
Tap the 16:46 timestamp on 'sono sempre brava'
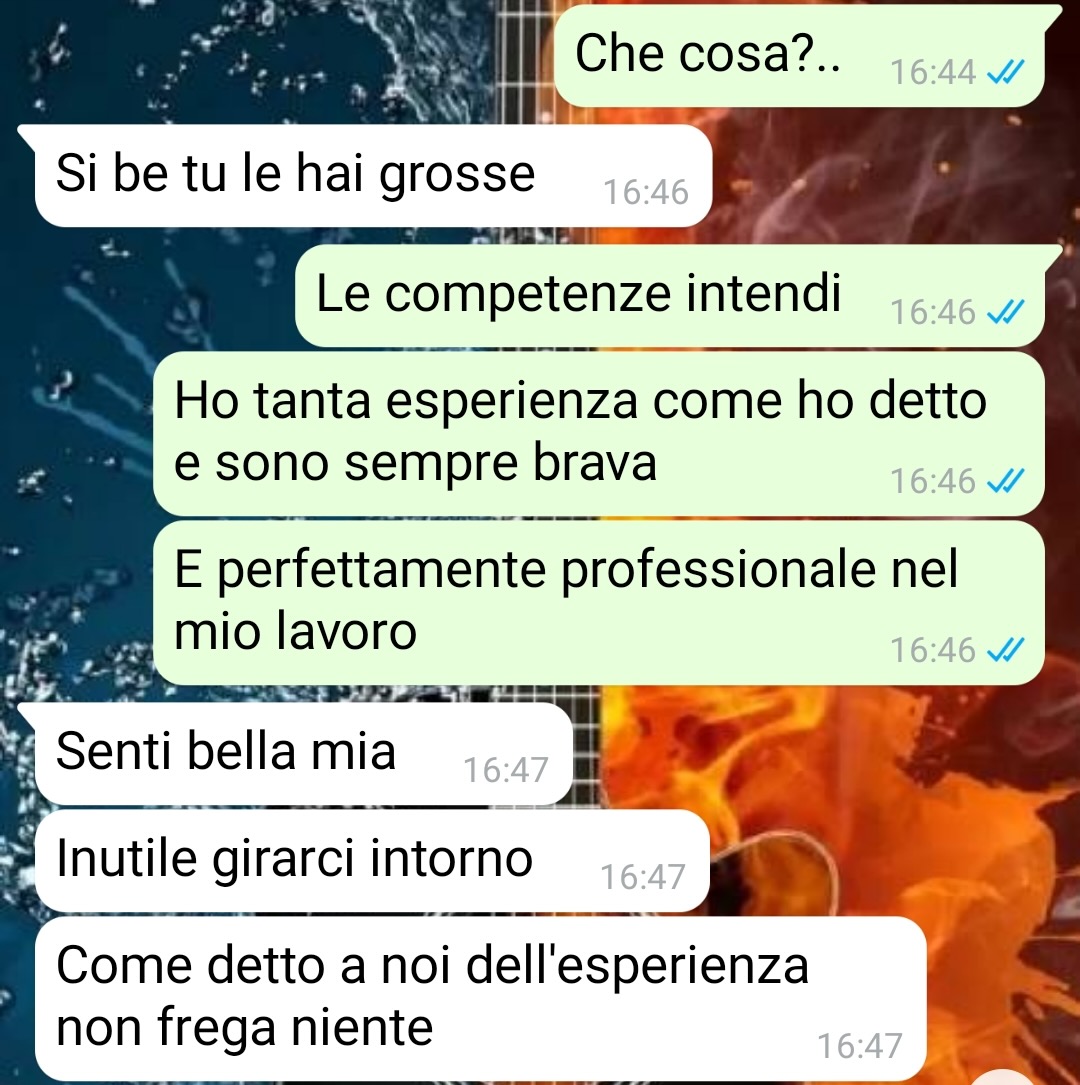933,481
